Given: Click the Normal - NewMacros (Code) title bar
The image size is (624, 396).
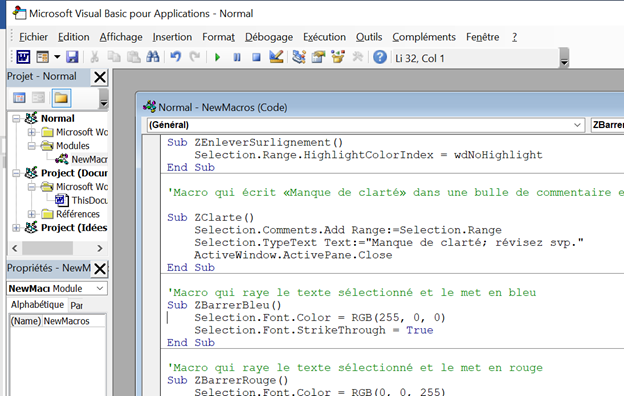Looking at the screenshot, I should (380, 107).
